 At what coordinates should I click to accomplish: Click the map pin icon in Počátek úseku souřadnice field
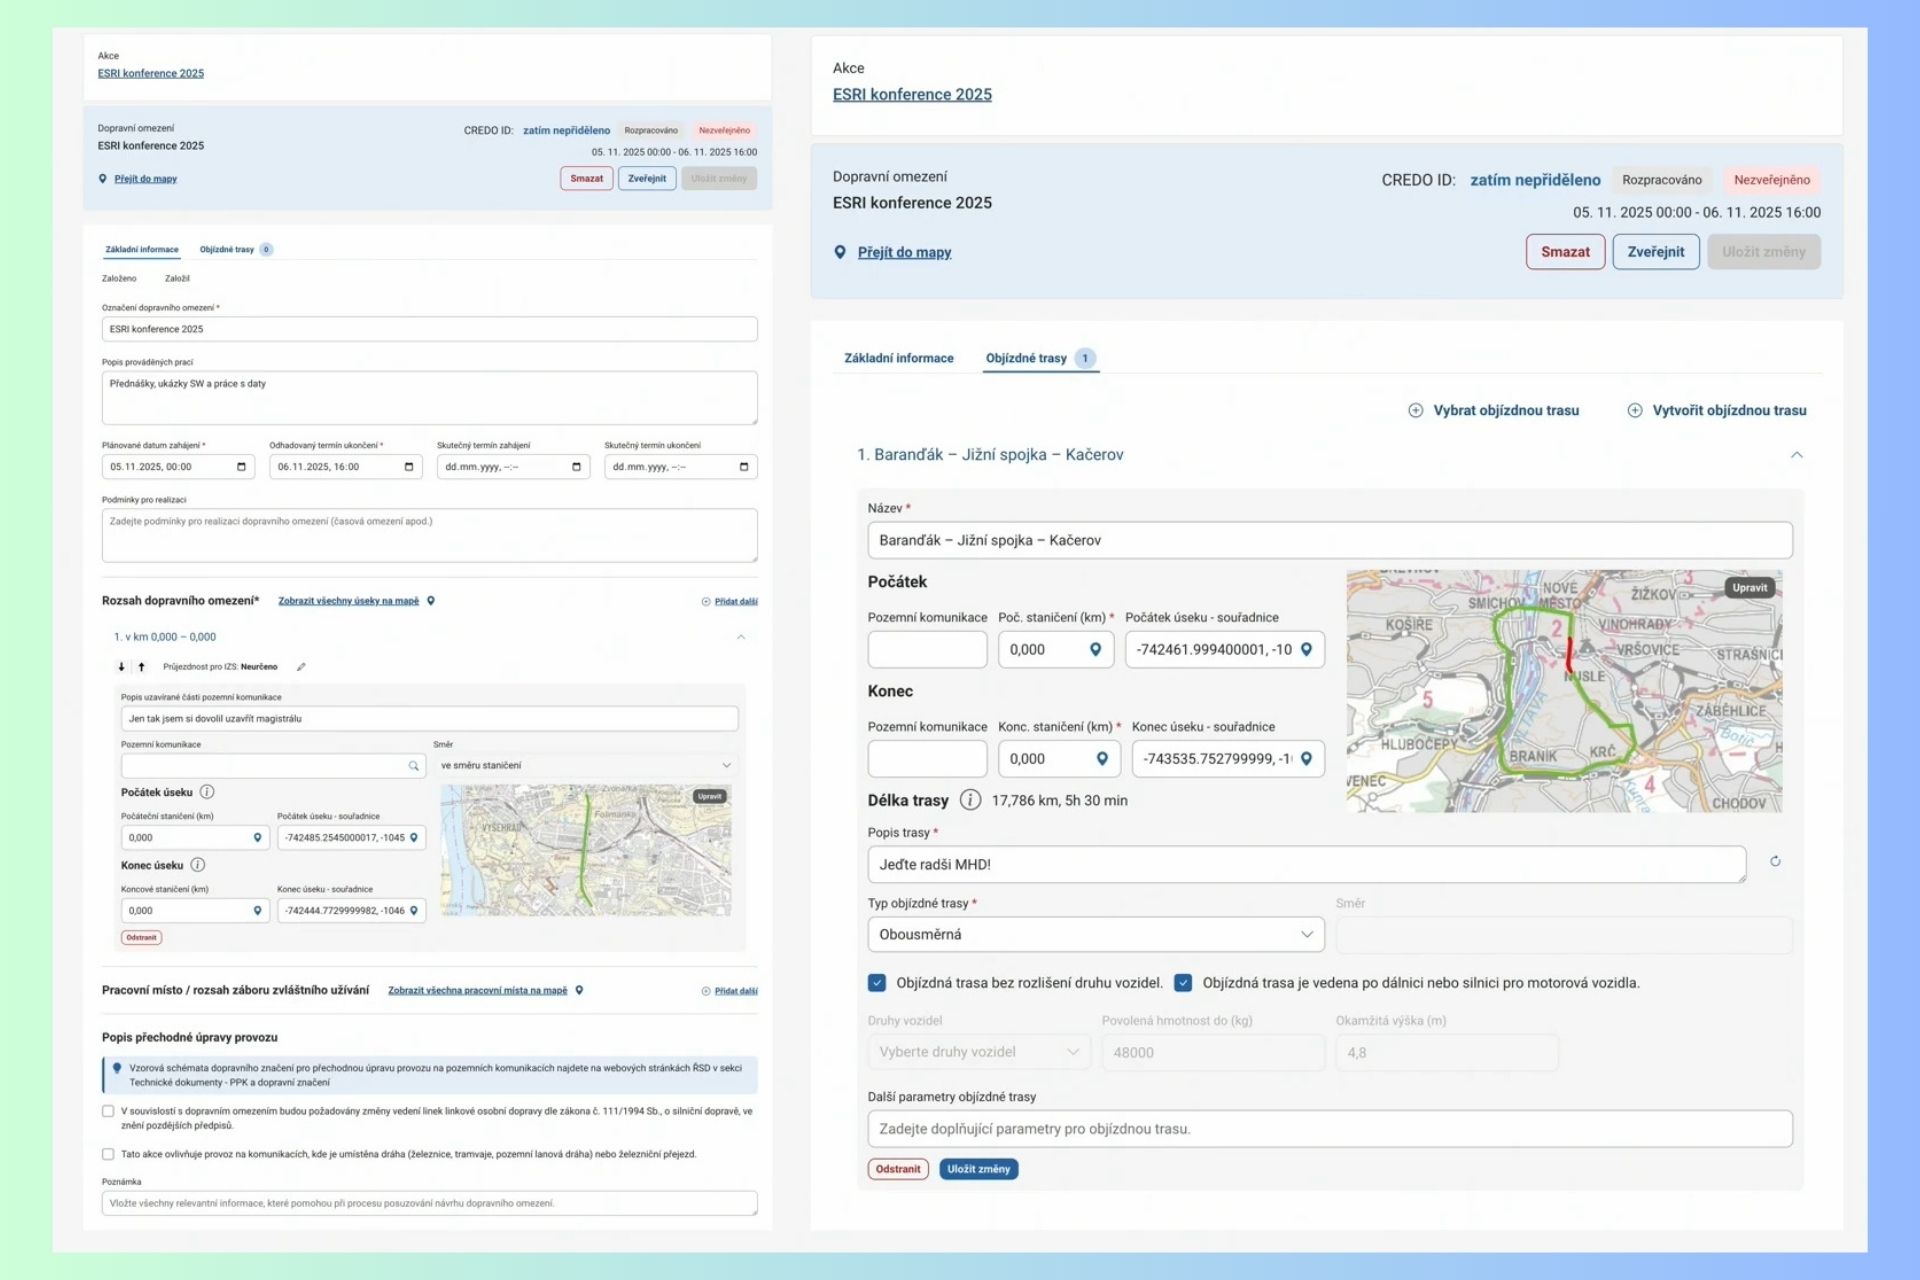click(413, 837)
